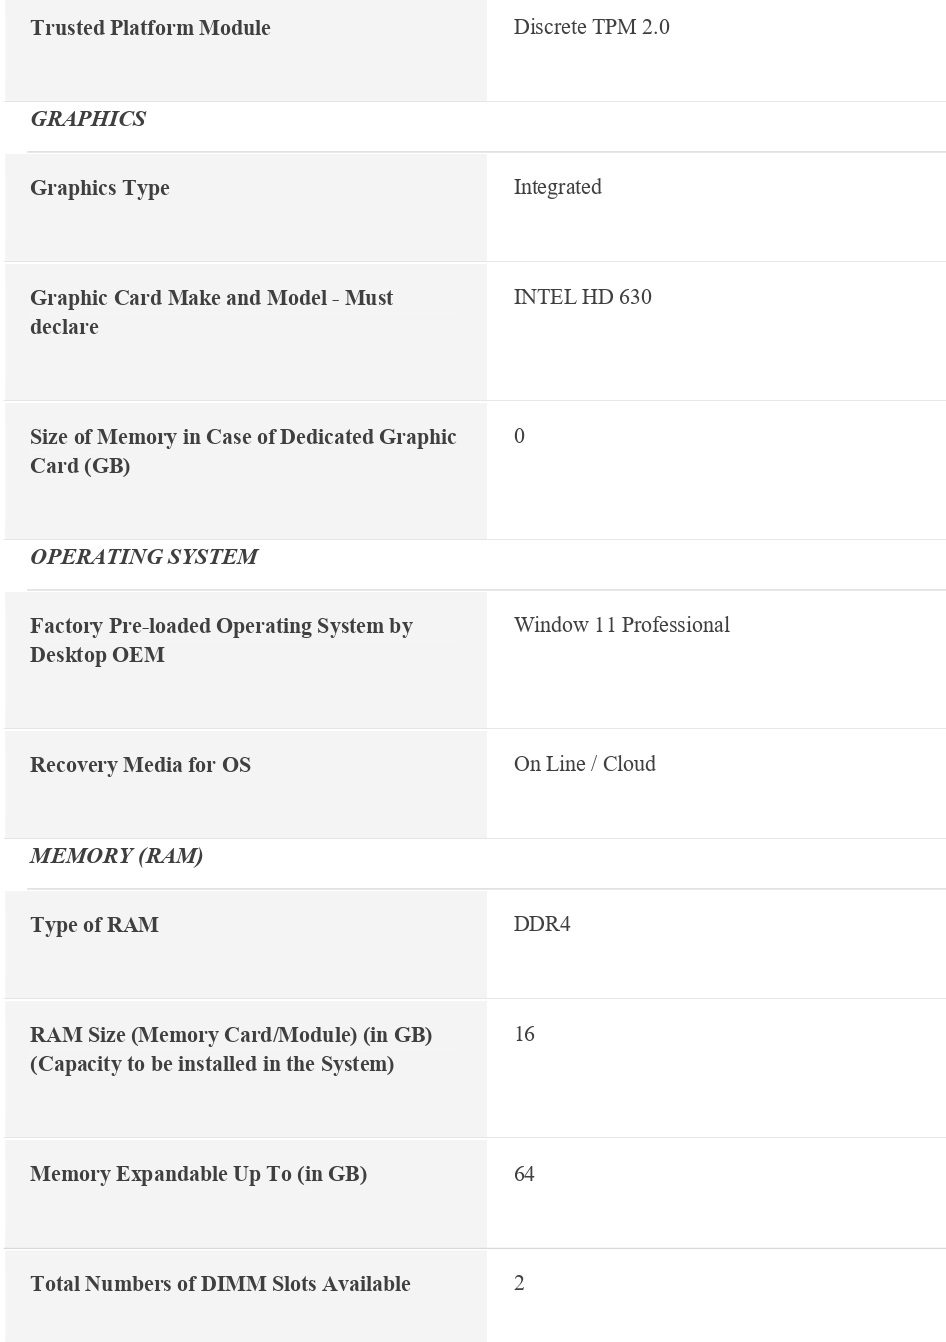Select the Graphics Type label
Screen dimensions: 946x1342
100,188
